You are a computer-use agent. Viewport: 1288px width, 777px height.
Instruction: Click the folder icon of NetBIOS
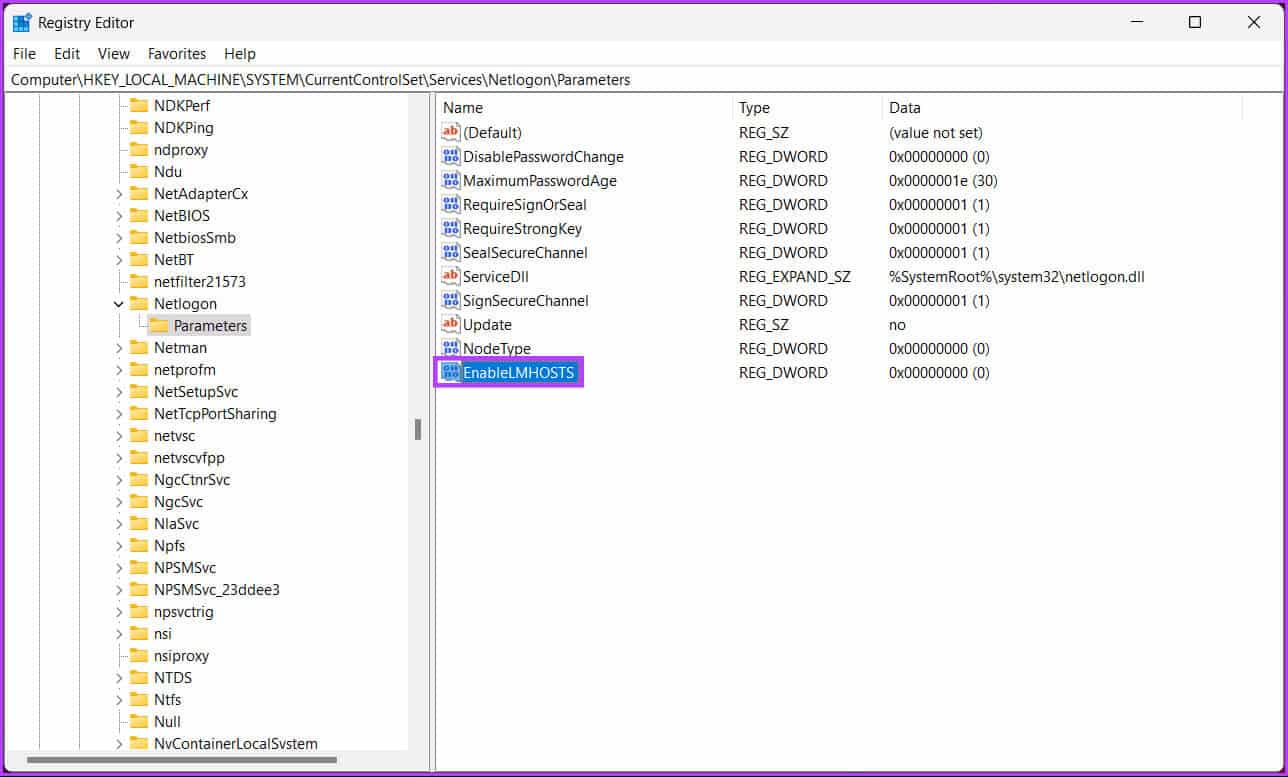pyautogui.click(x=139, y=216)
